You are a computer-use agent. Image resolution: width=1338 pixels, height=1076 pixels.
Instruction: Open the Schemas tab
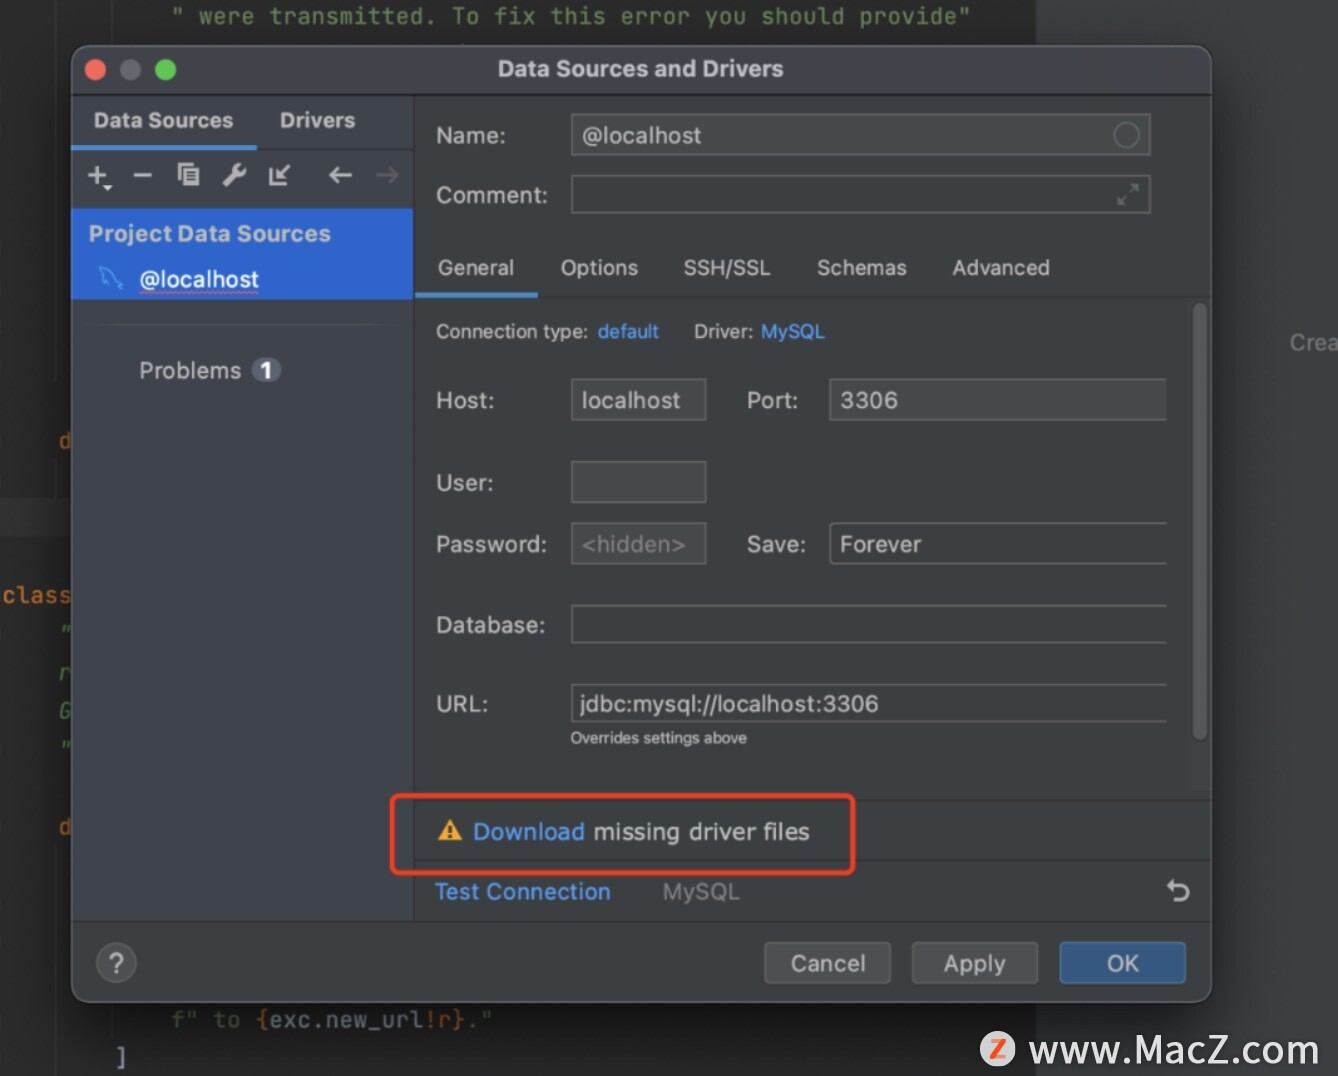862,268
